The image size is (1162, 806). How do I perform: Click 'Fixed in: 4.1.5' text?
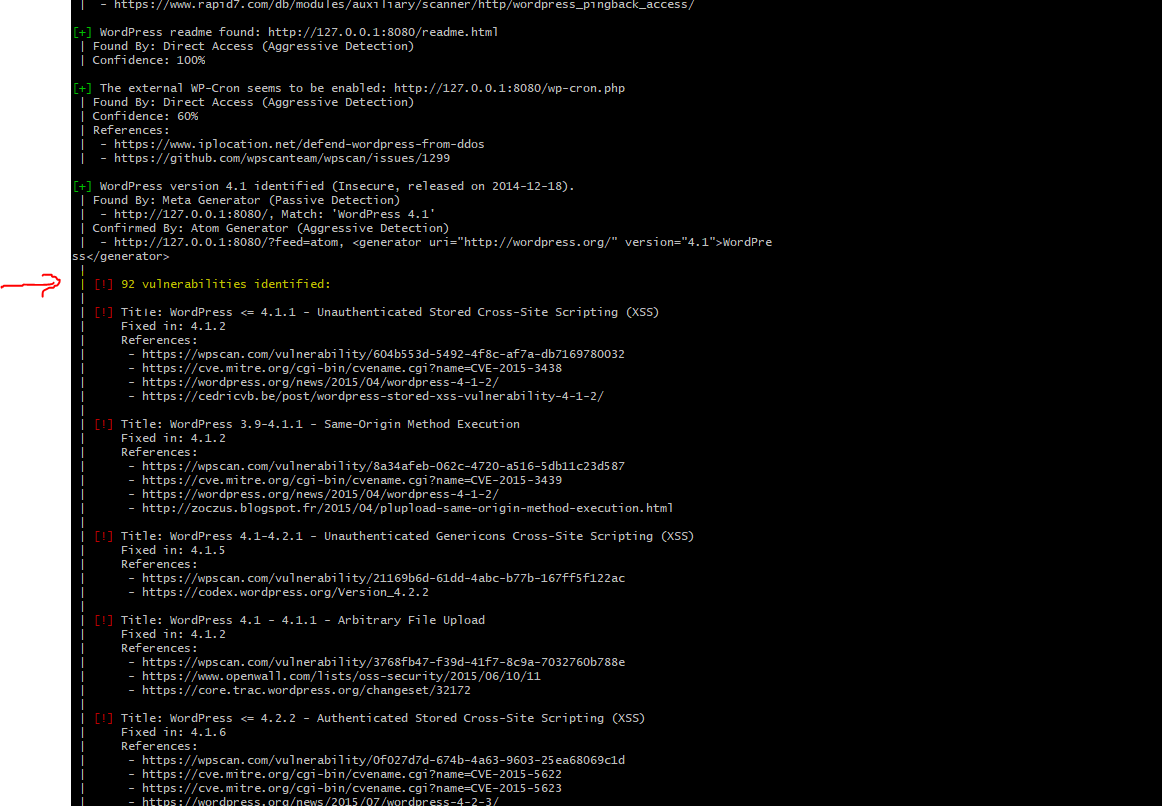pos(173,550)
